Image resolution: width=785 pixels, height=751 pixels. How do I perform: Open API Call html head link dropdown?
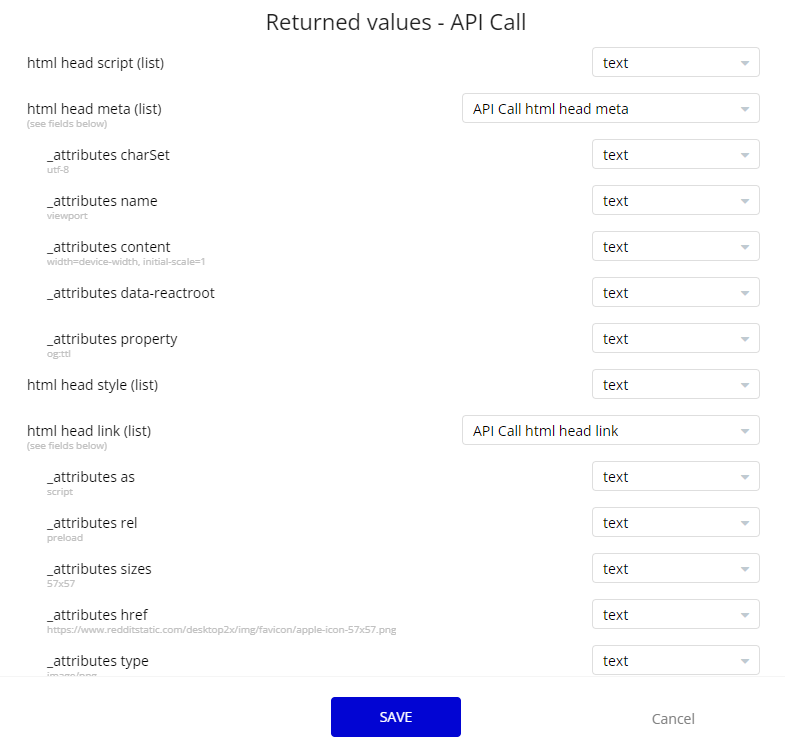tap(610, 431)
